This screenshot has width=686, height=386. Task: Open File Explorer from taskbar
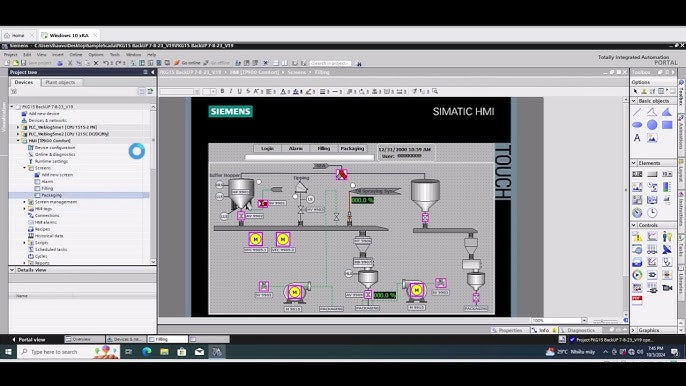164,352
